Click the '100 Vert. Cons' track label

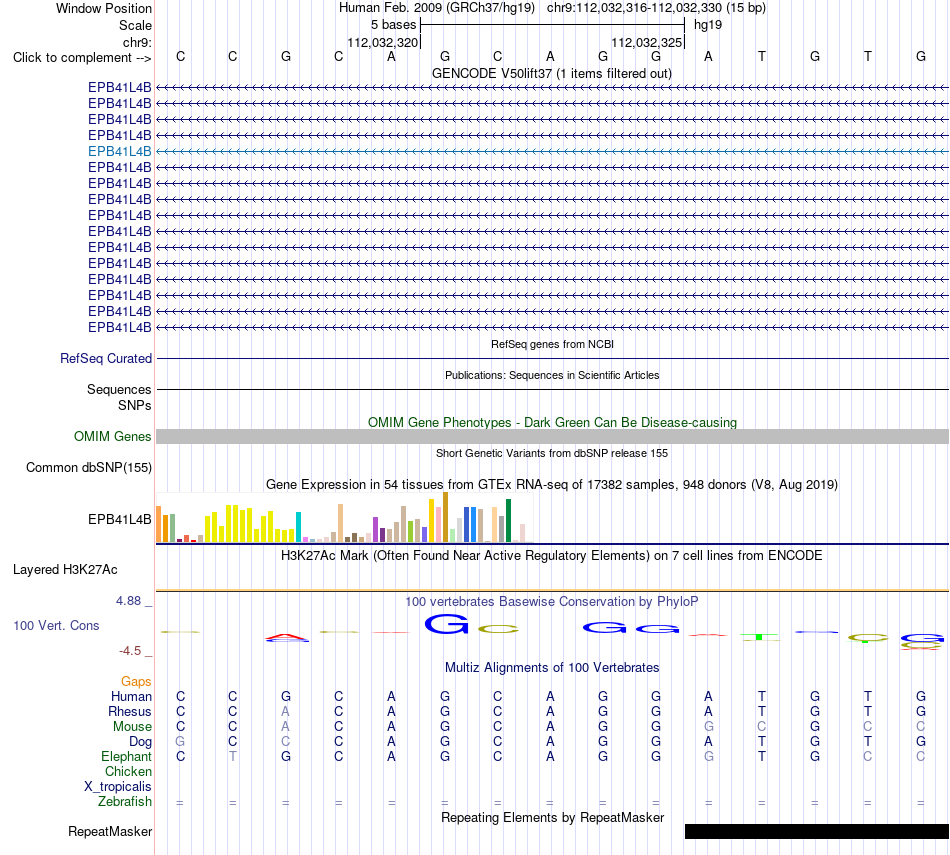tap(56, 625)
